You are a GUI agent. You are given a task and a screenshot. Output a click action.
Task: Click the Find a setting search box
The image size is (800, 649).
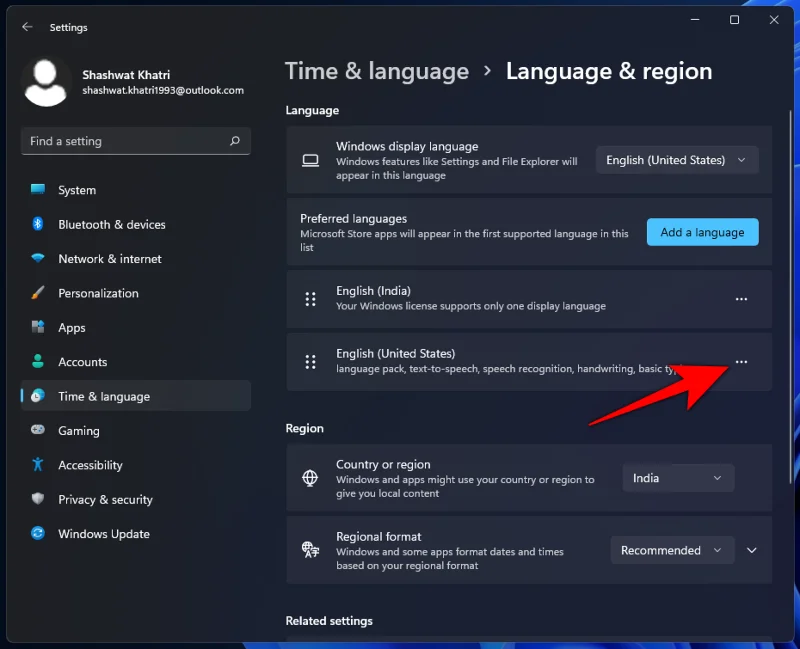[135, 141]
